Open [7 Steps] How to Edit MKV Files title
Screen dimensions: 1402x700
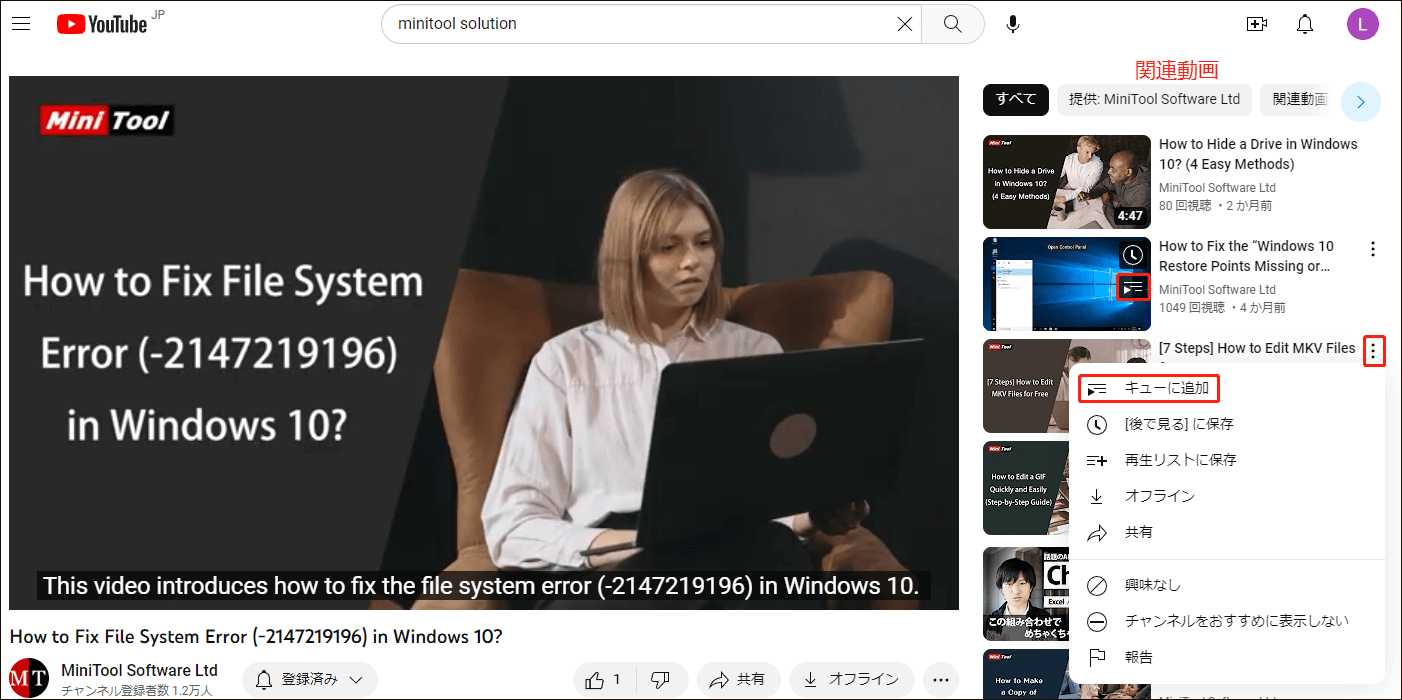pyautogui.click(x=1257, y=348)
